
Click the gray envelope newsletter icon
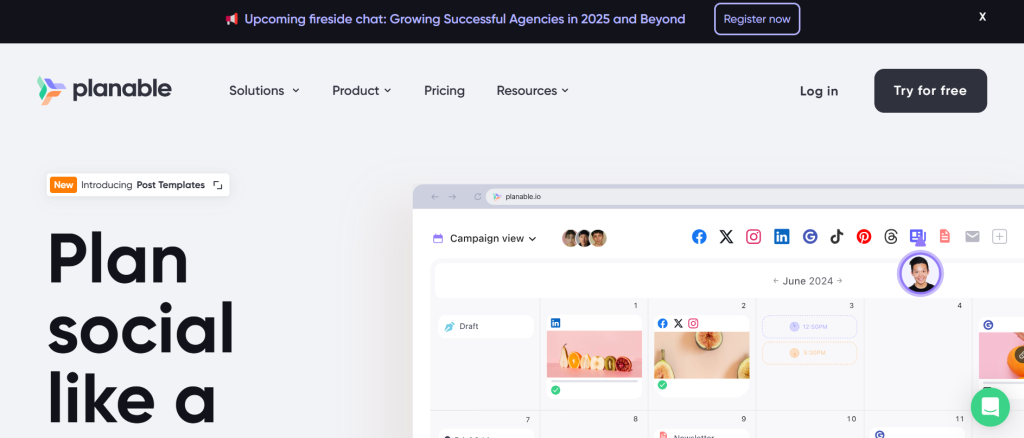tap(972, 237)
